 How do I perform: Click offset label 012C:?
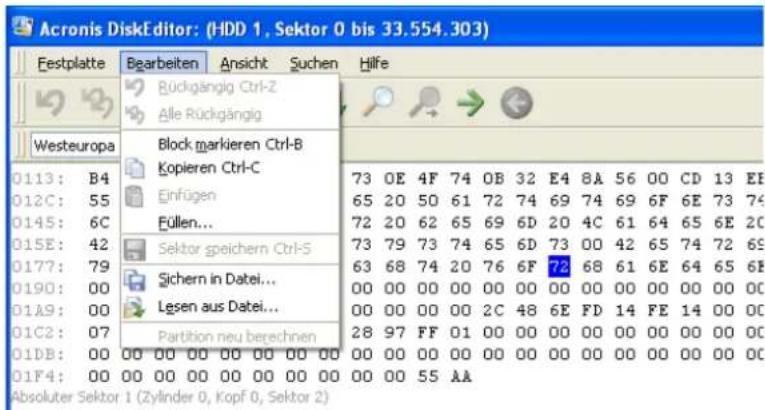point(38,201)
